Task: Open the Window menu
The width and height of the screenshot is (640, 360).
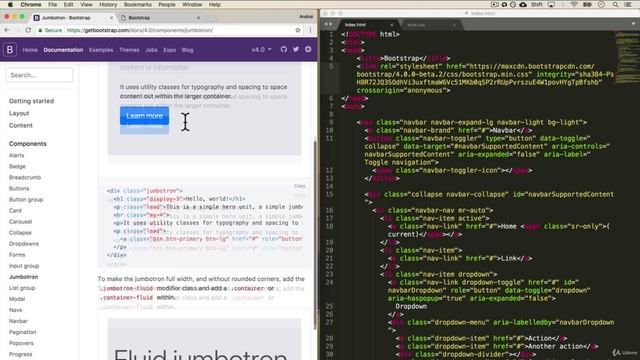Action: pyautogui.click(x=192, y=4)
